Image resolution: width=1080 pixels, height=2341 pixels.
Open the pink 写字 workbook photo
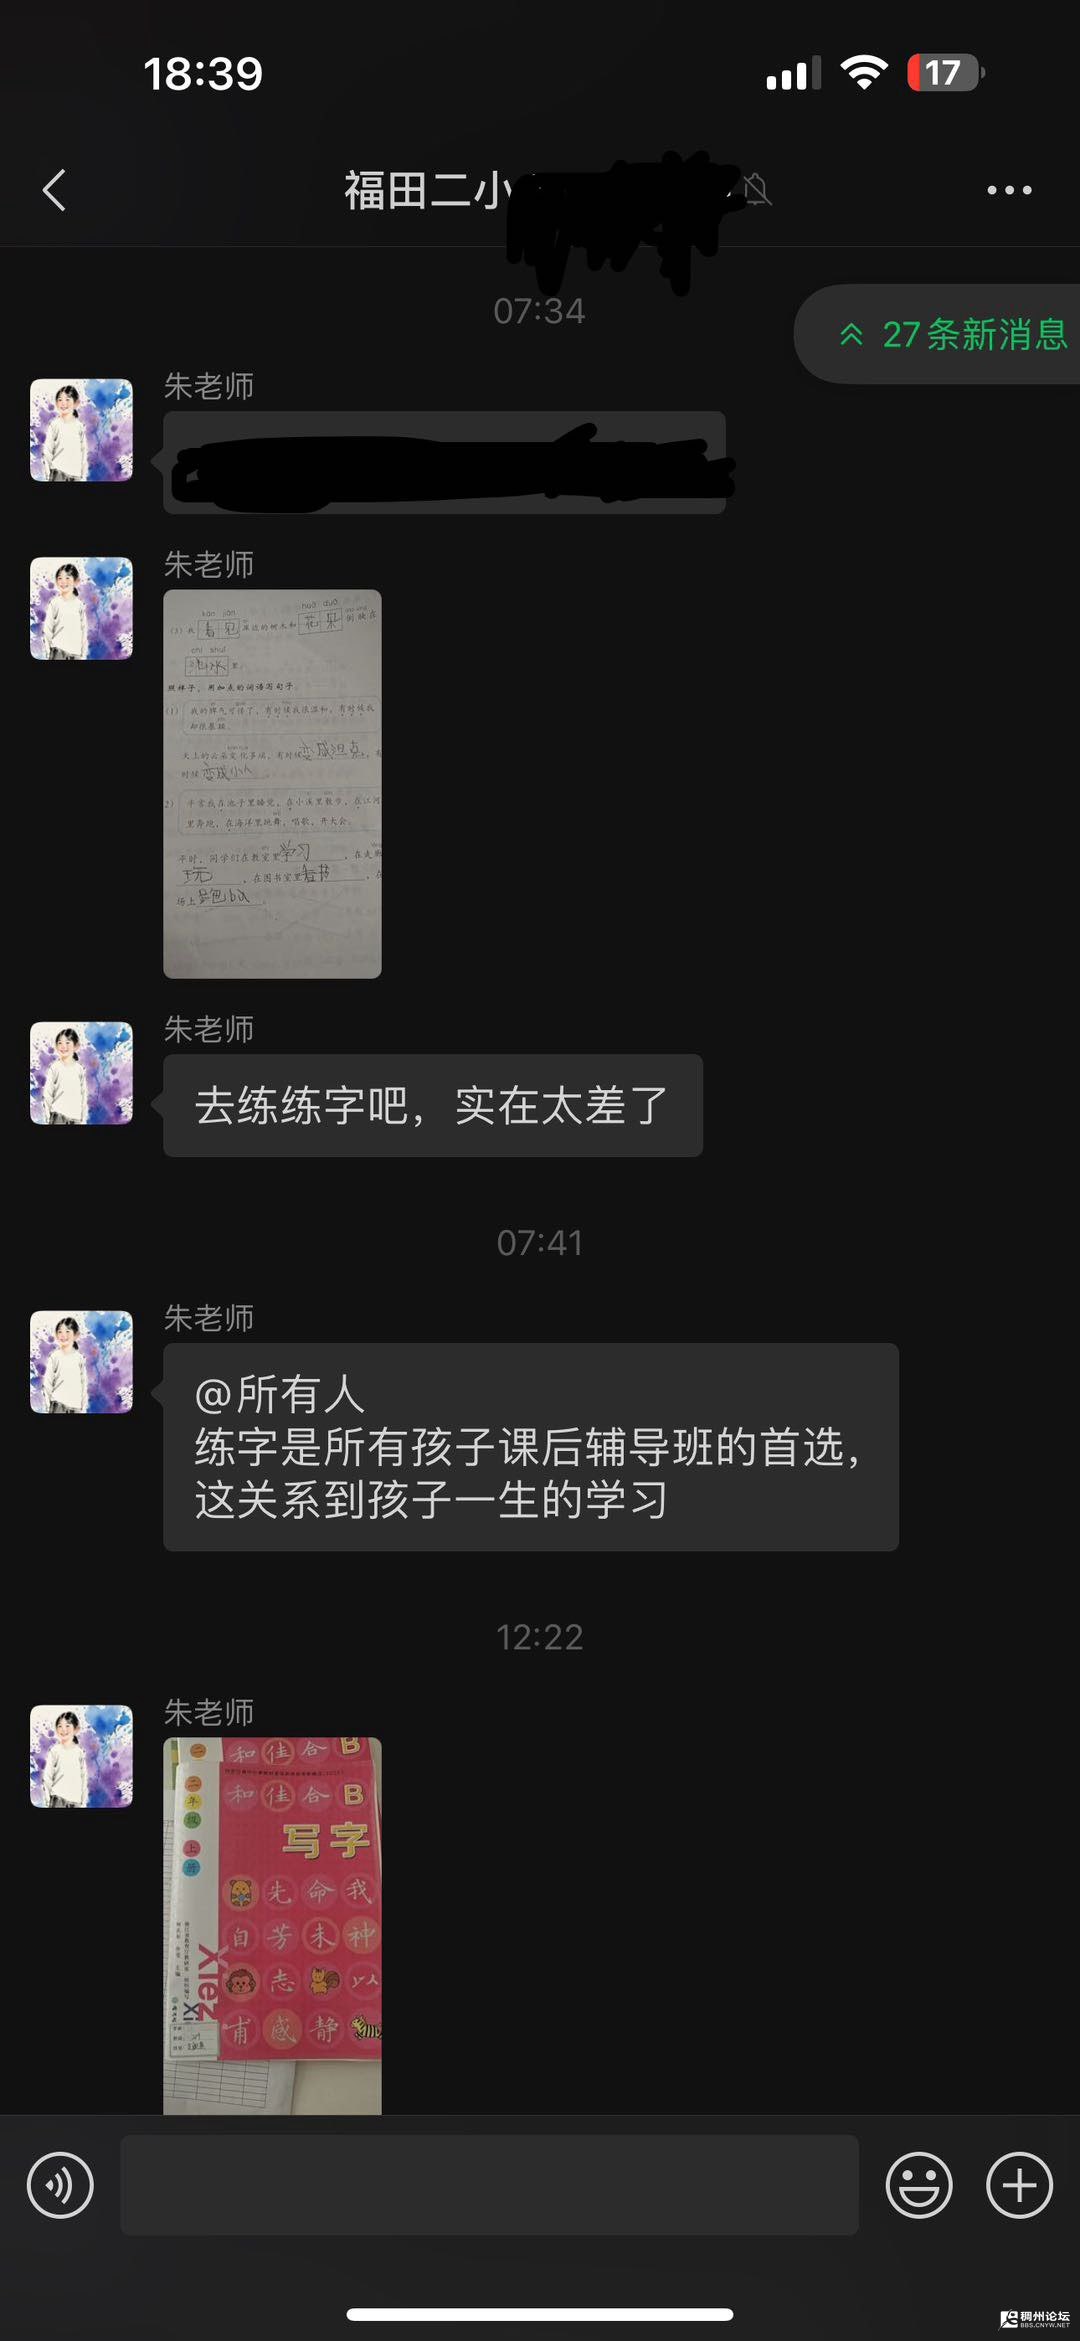272,1926
